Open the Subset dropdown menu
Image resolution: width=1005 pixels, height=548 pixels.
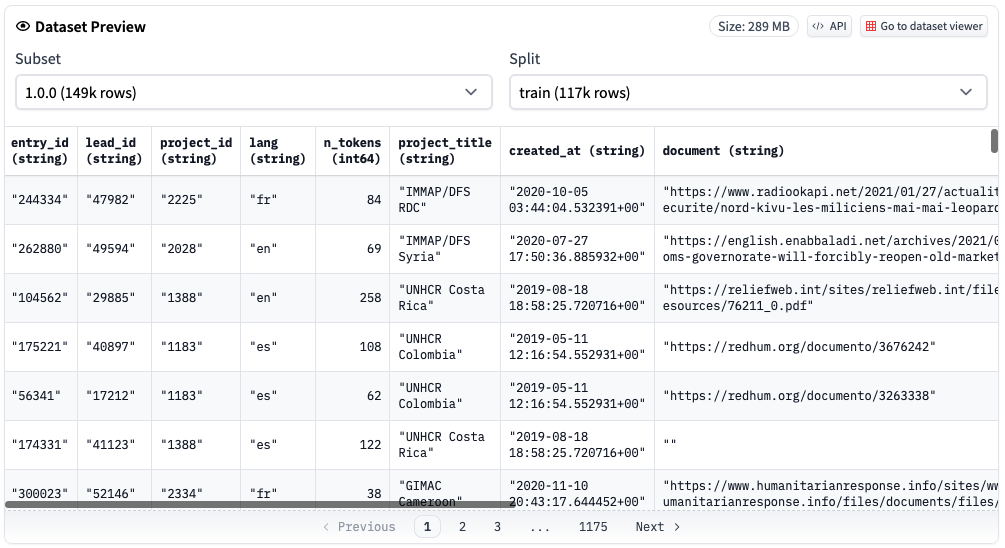pos(253,92)
